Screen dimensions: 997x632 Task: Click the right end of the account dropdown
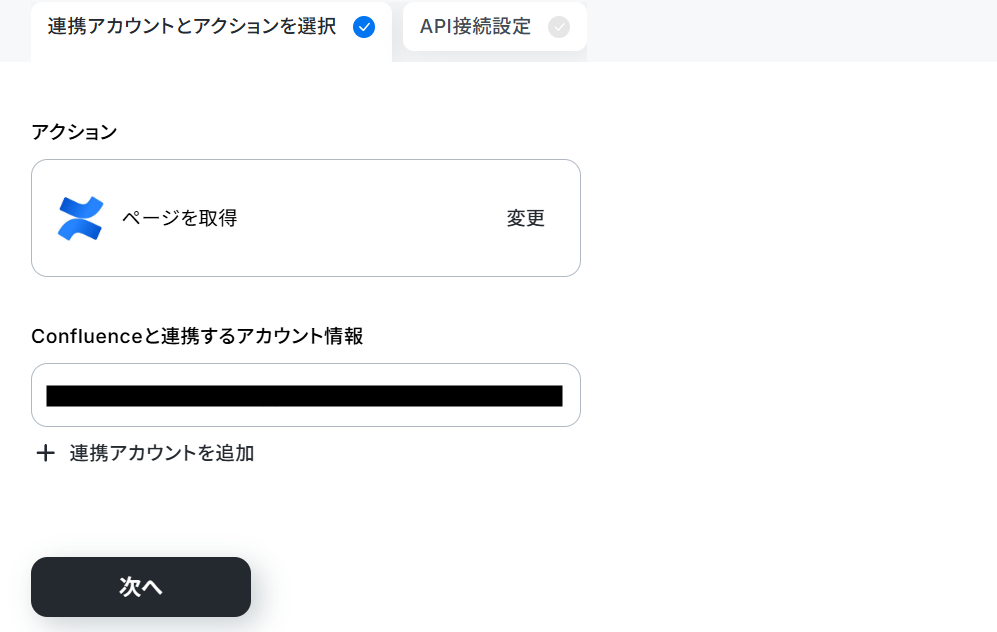point(571,395)
